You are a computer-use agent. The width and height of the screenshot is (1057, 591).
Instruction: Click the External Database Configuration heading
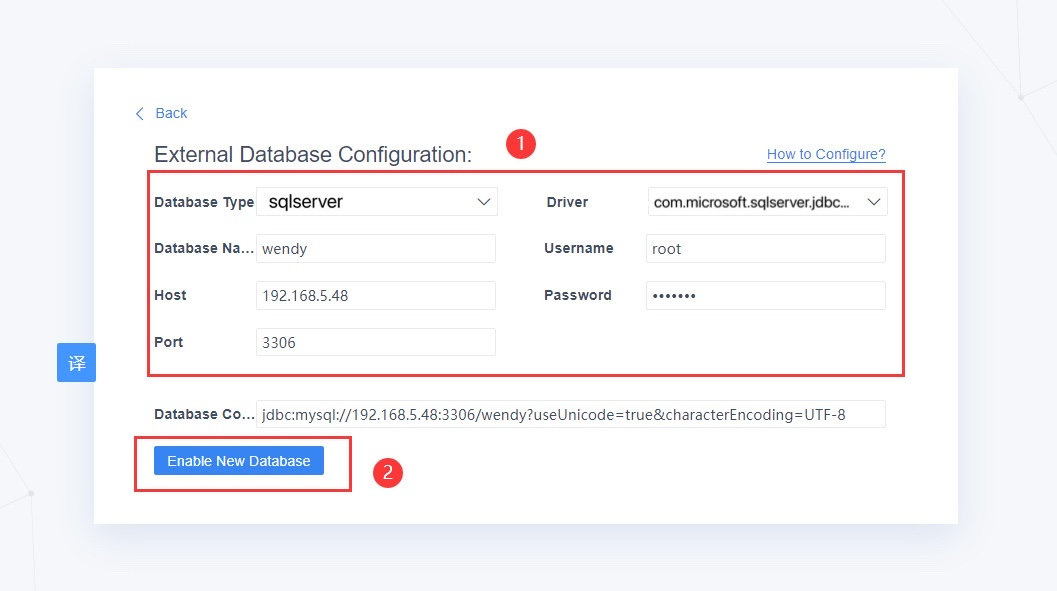coord(312,154)
